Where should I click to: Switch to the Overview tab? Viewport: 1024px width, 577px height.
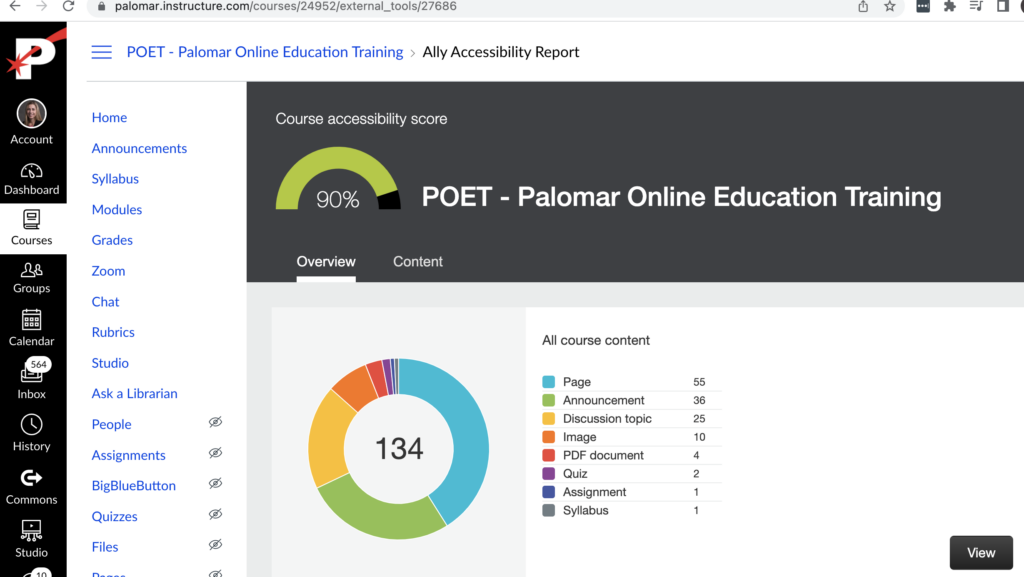click(326, 262)
